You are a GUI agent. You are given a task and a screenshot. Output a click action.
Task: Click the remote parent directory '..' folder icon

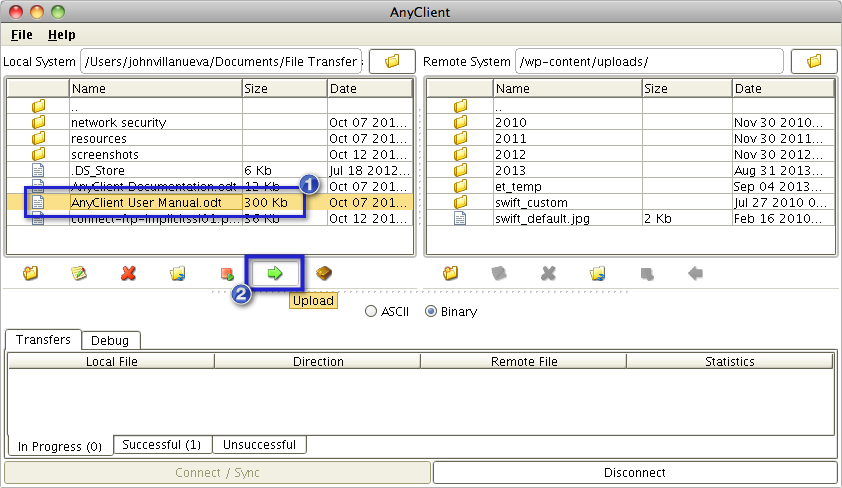(460, 106)
